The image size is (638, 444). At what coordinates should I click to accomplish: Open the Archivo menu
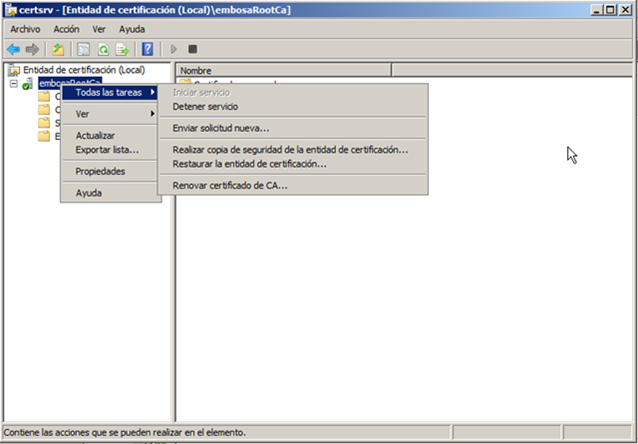pos(25,29)
